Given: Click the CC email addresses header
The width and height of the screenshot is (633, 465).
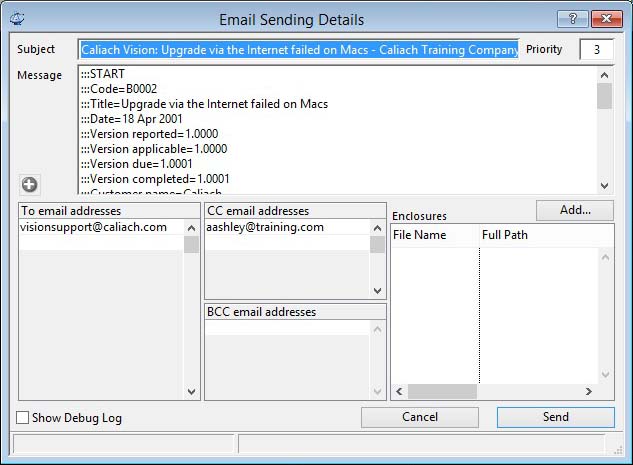Looking at the screenshot, I should point(295,211).
